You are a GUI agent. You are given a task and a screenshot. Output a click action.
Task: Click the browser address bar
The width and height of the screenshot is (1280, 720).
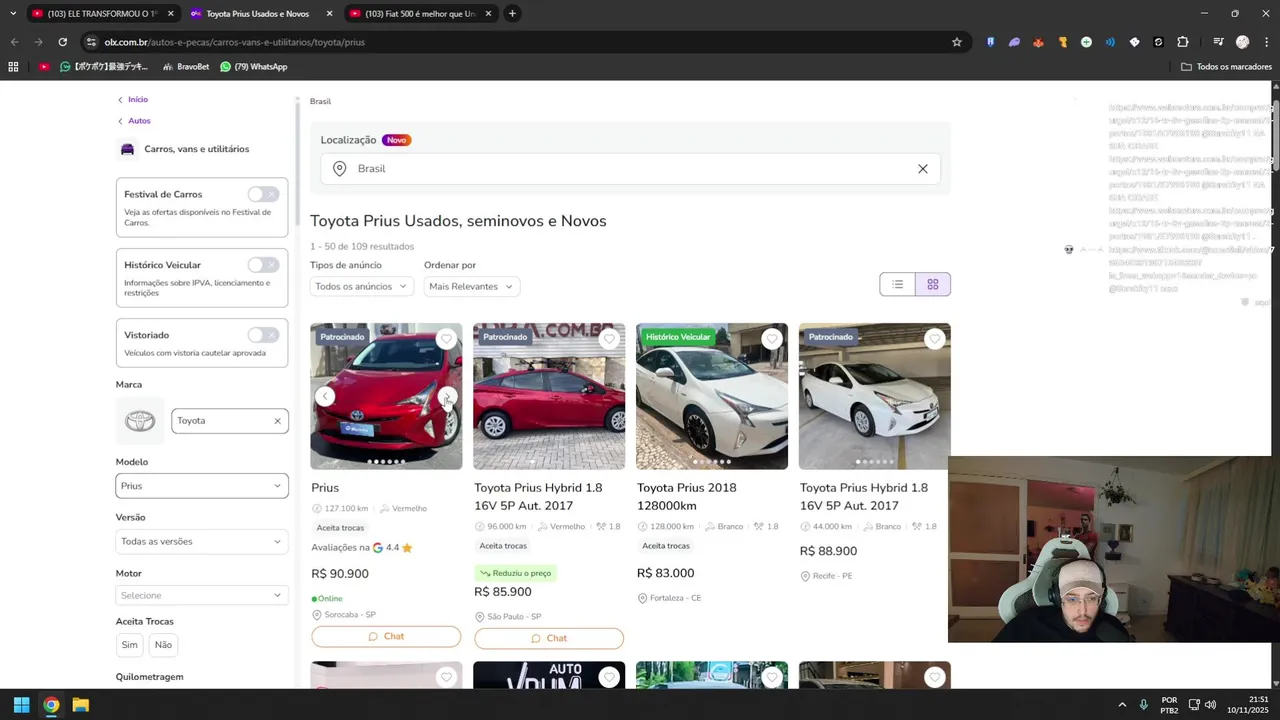520,42
